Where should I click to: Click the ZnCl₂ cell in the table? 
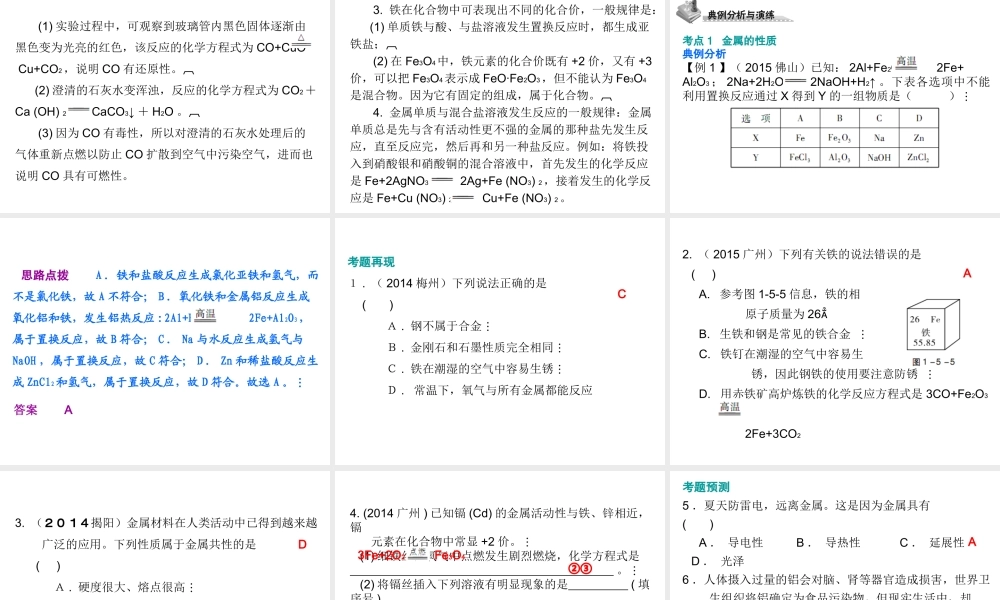[x=918, y=157]
